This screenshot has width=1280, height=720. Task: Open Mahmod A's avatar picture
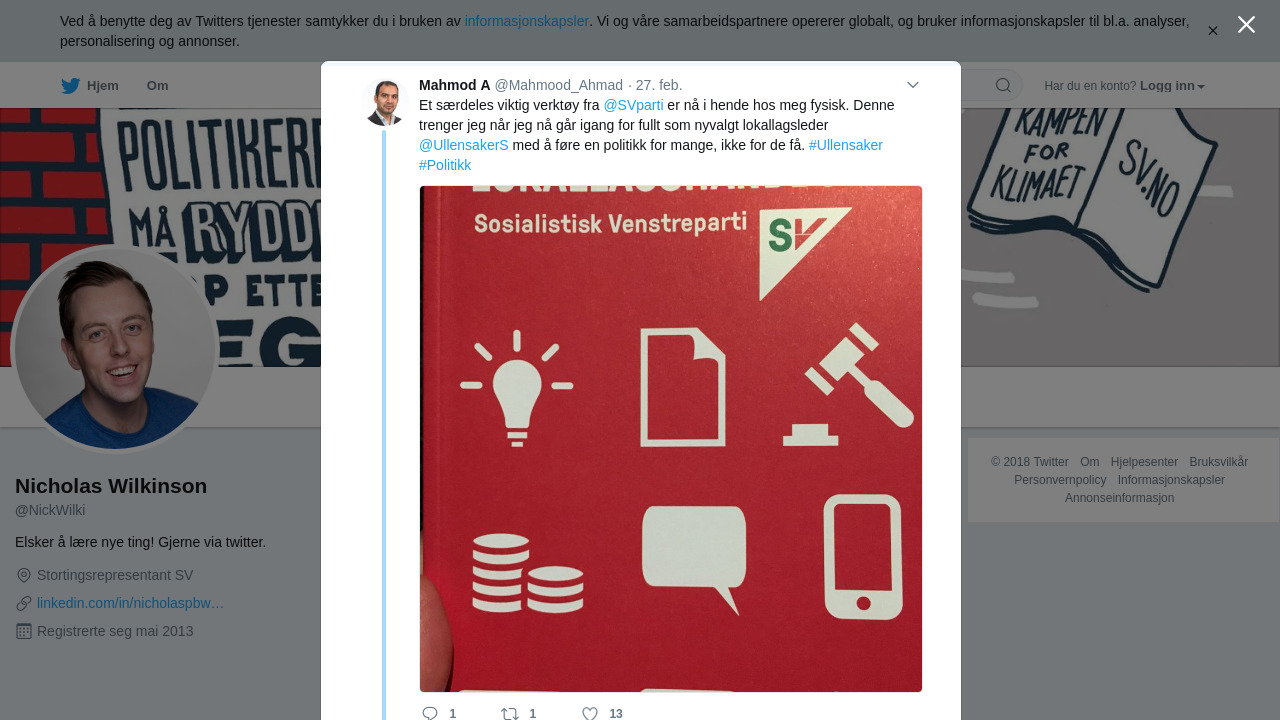click(384, 102)
